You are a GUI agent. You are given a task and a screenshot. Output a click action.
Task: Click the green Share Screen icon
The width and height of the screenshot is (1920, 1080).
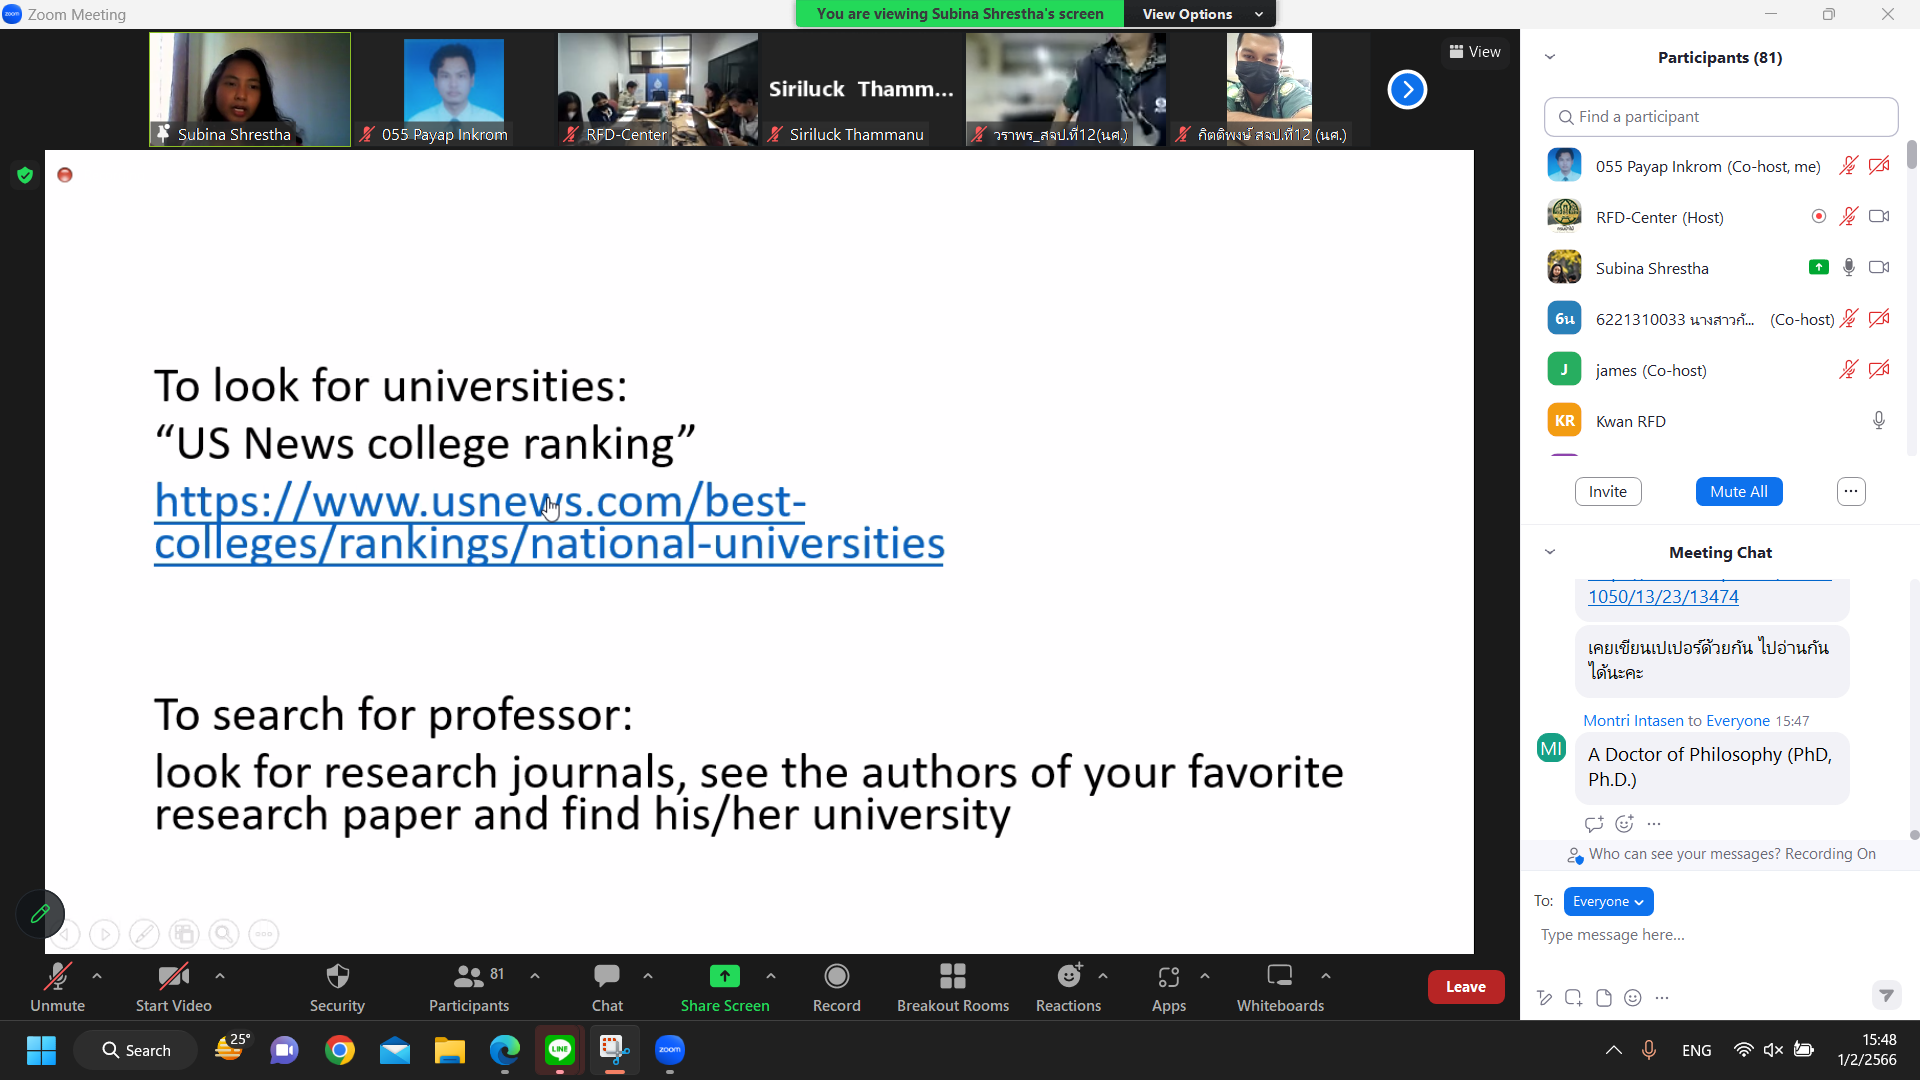coord(724,976)
